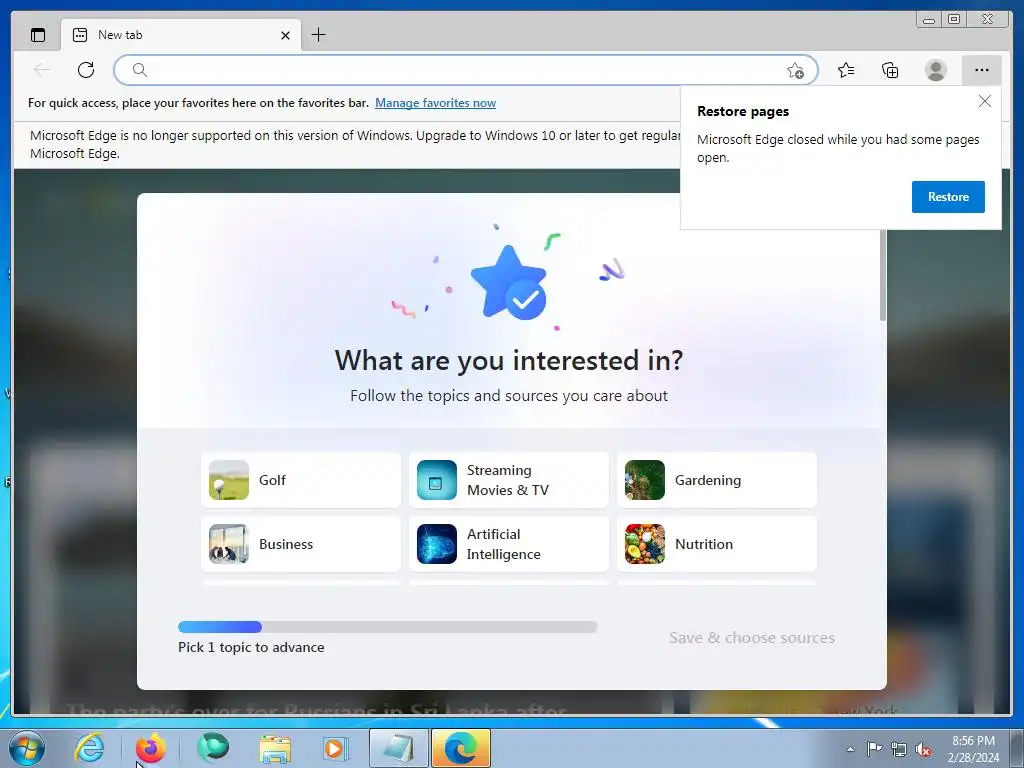The width and height of the screenshot is (1024, 768).
Task: Click the muted volume tray icon
Action: click(923, 750)
